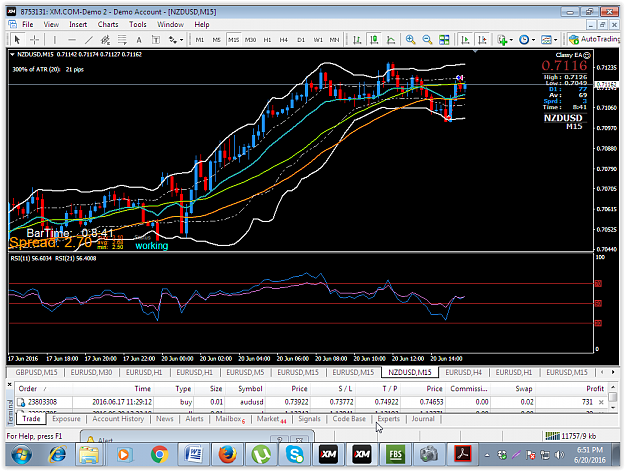Viewport: 625px width, 471px height.
Task: Switch to EURUSD,M30 chart tab
Action: pos(91,372)
